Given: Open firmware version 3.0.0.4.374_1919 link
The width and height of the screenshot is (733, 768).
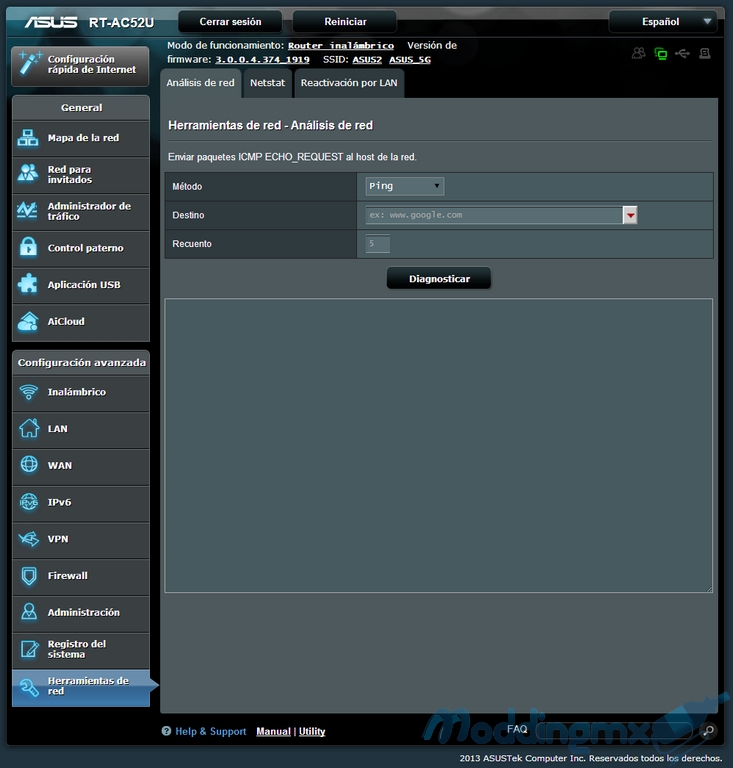Looking at the screenshot, I should [262, 60].
